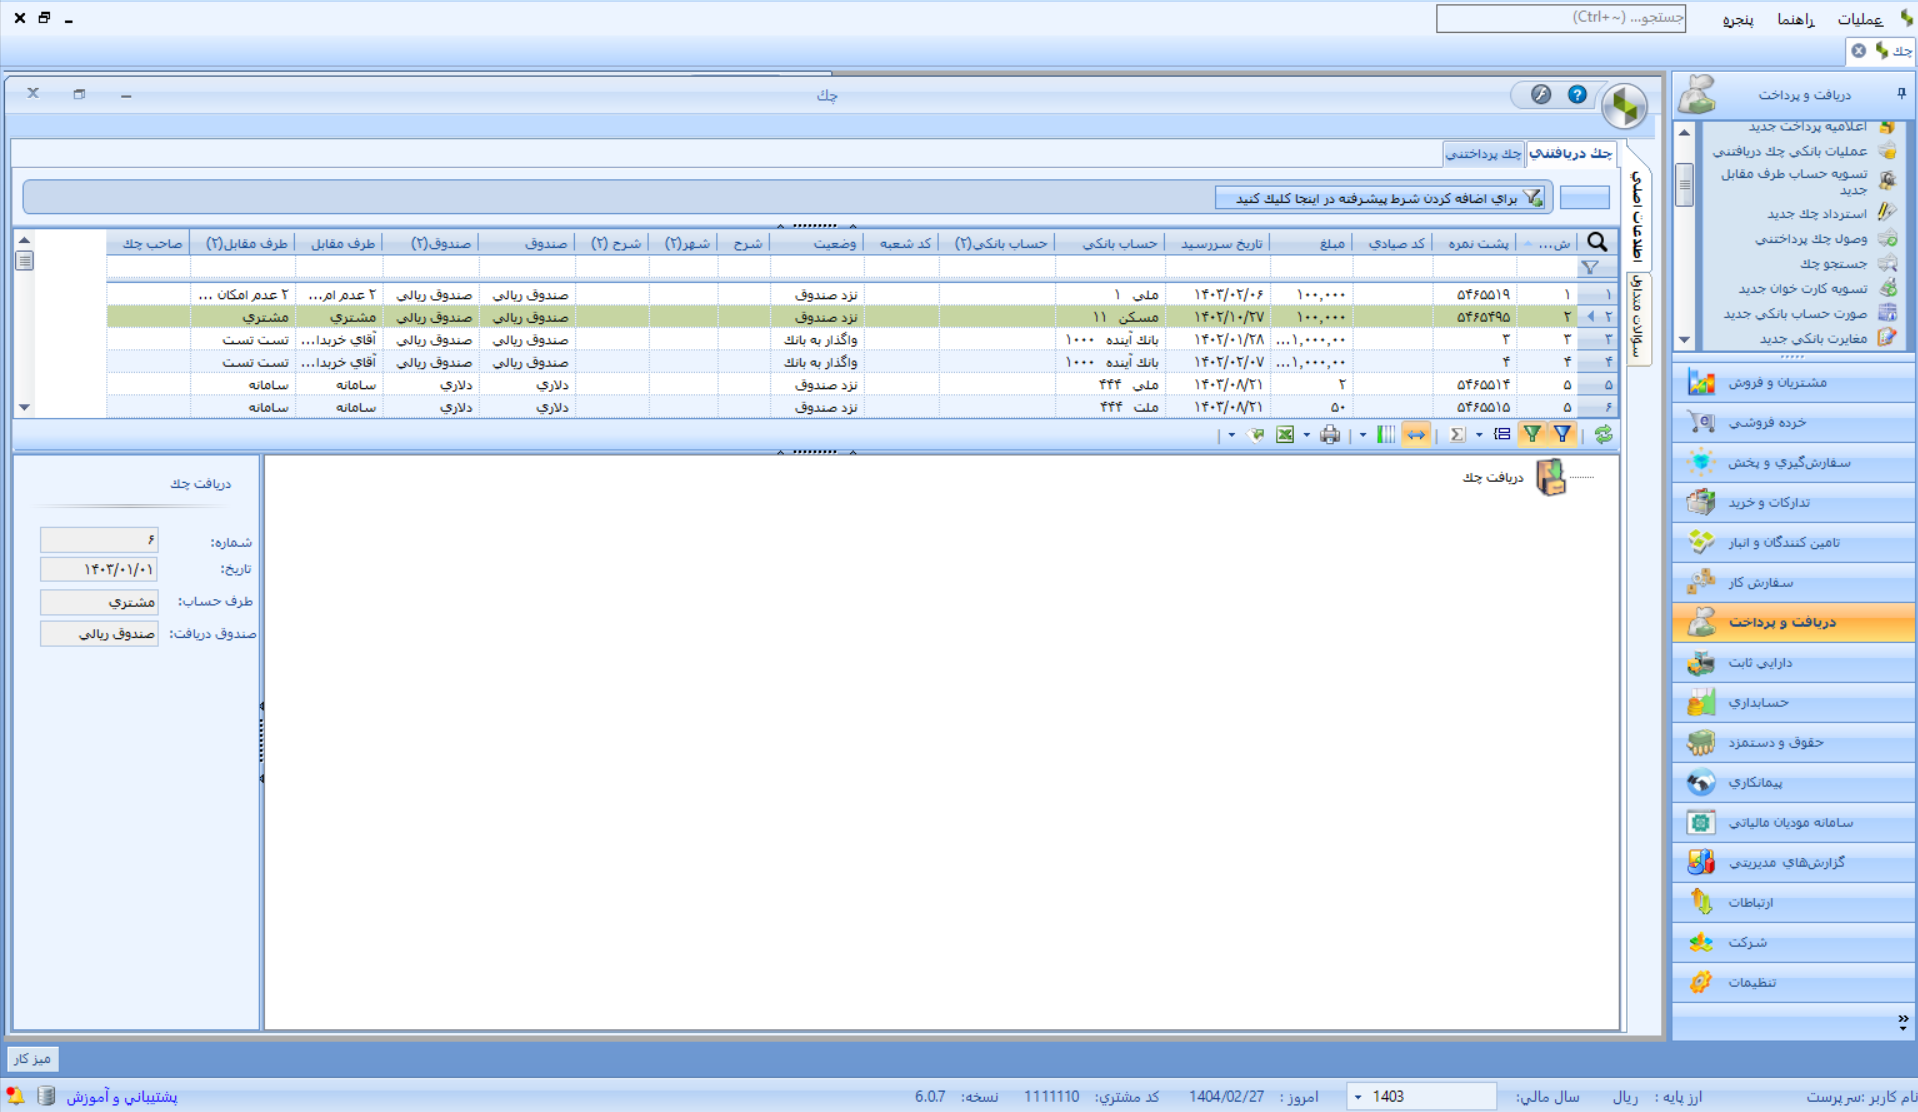1918x1112 pixels.
Task: Select 'گزارش‌های مدیریتی' module
Action: click(x=1793, y=862)
